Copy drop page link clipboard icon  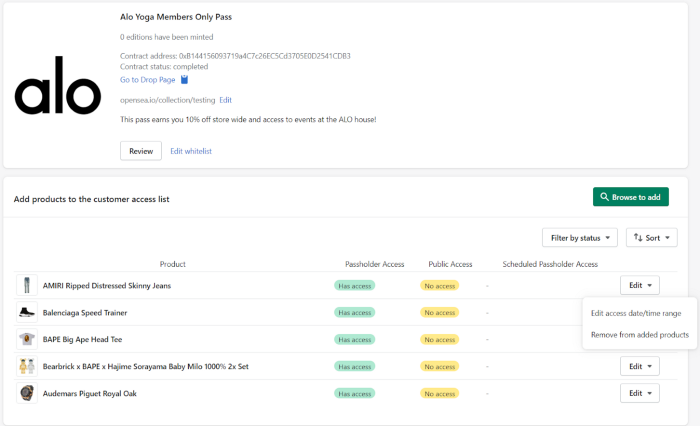(184, 79)
